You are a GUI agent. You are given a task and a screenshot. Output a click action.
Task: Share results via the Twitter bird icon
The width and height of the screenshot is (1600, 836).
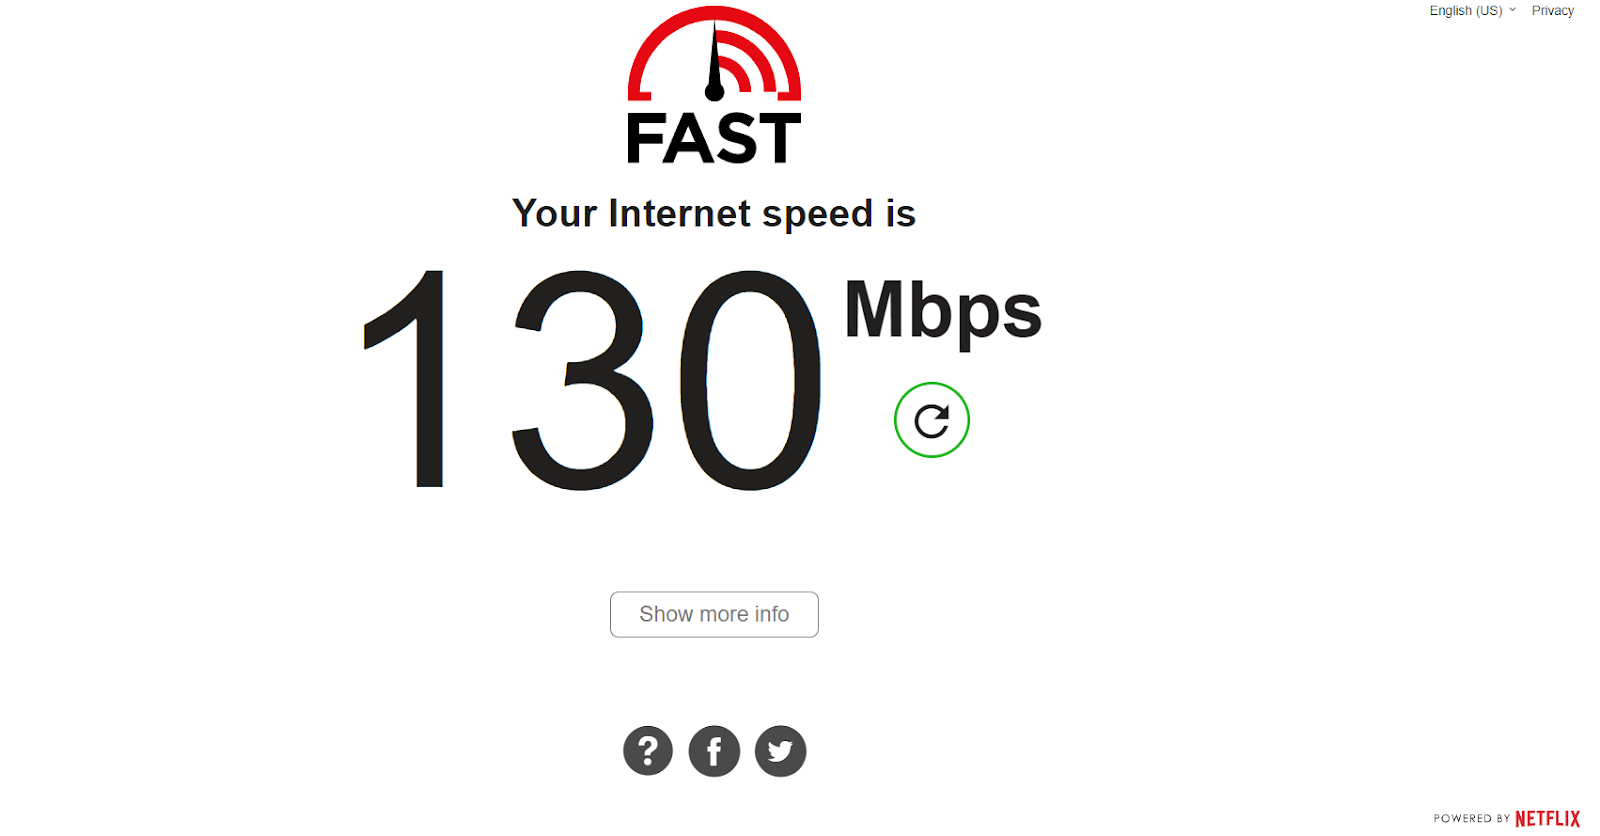[780, 751]
